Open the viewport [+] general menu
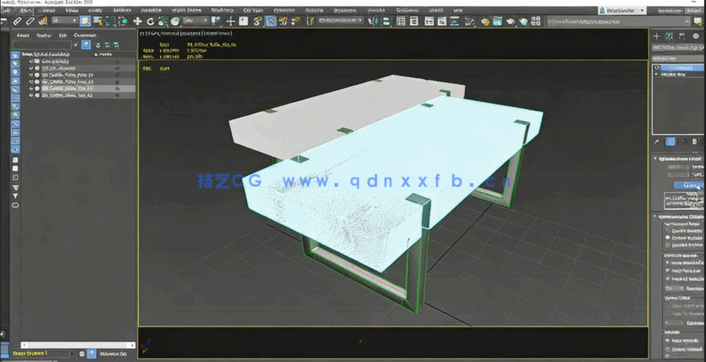The image size is (706, 362). (x=142, y=33)
